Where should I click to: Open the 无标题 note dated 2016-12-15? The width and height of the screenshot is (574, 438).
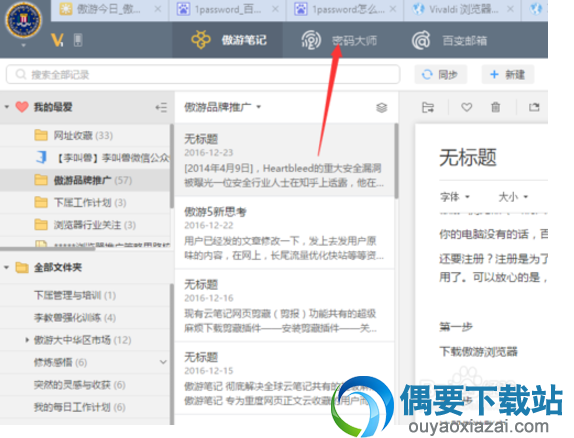(x=284, y=378)
